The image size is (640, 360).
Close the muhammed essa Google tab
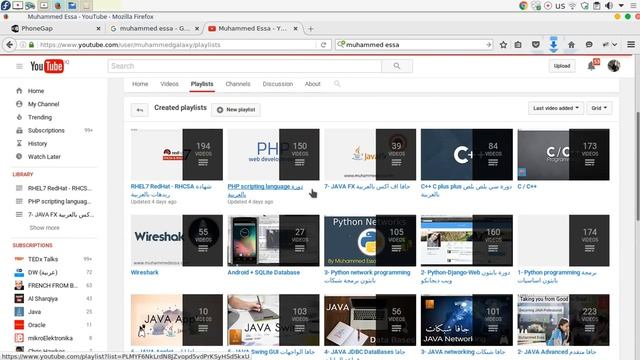tap(197, 29)
